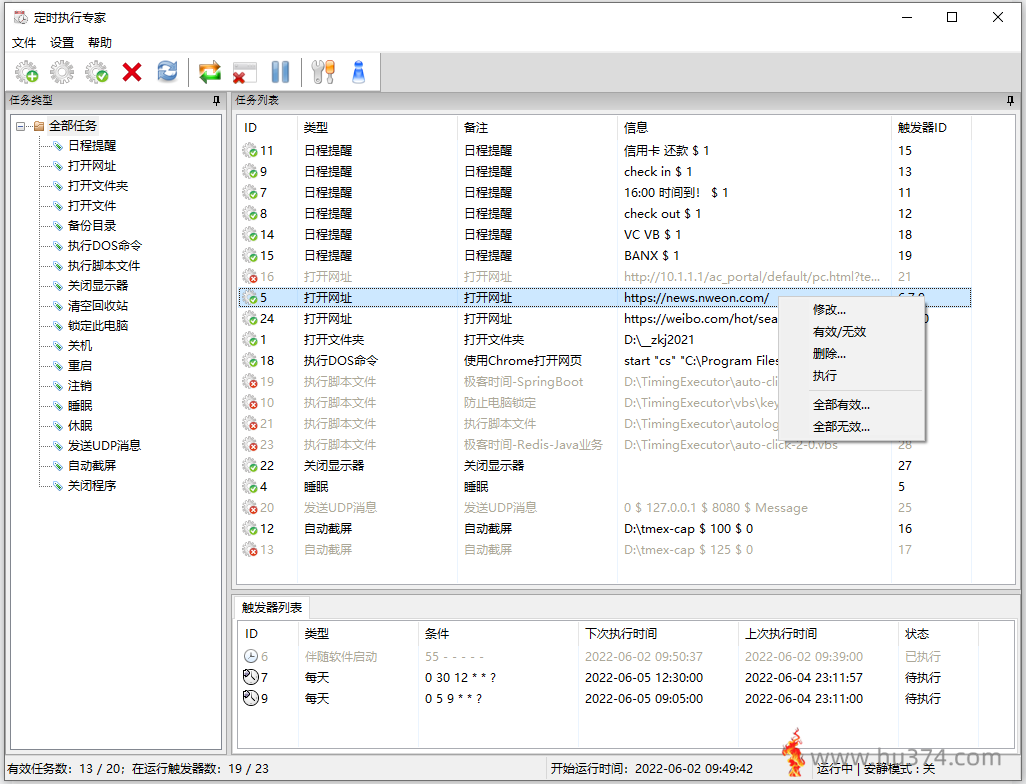Click the window with red X toolbar icon
1026x784 pixels.
click(245, 72)
